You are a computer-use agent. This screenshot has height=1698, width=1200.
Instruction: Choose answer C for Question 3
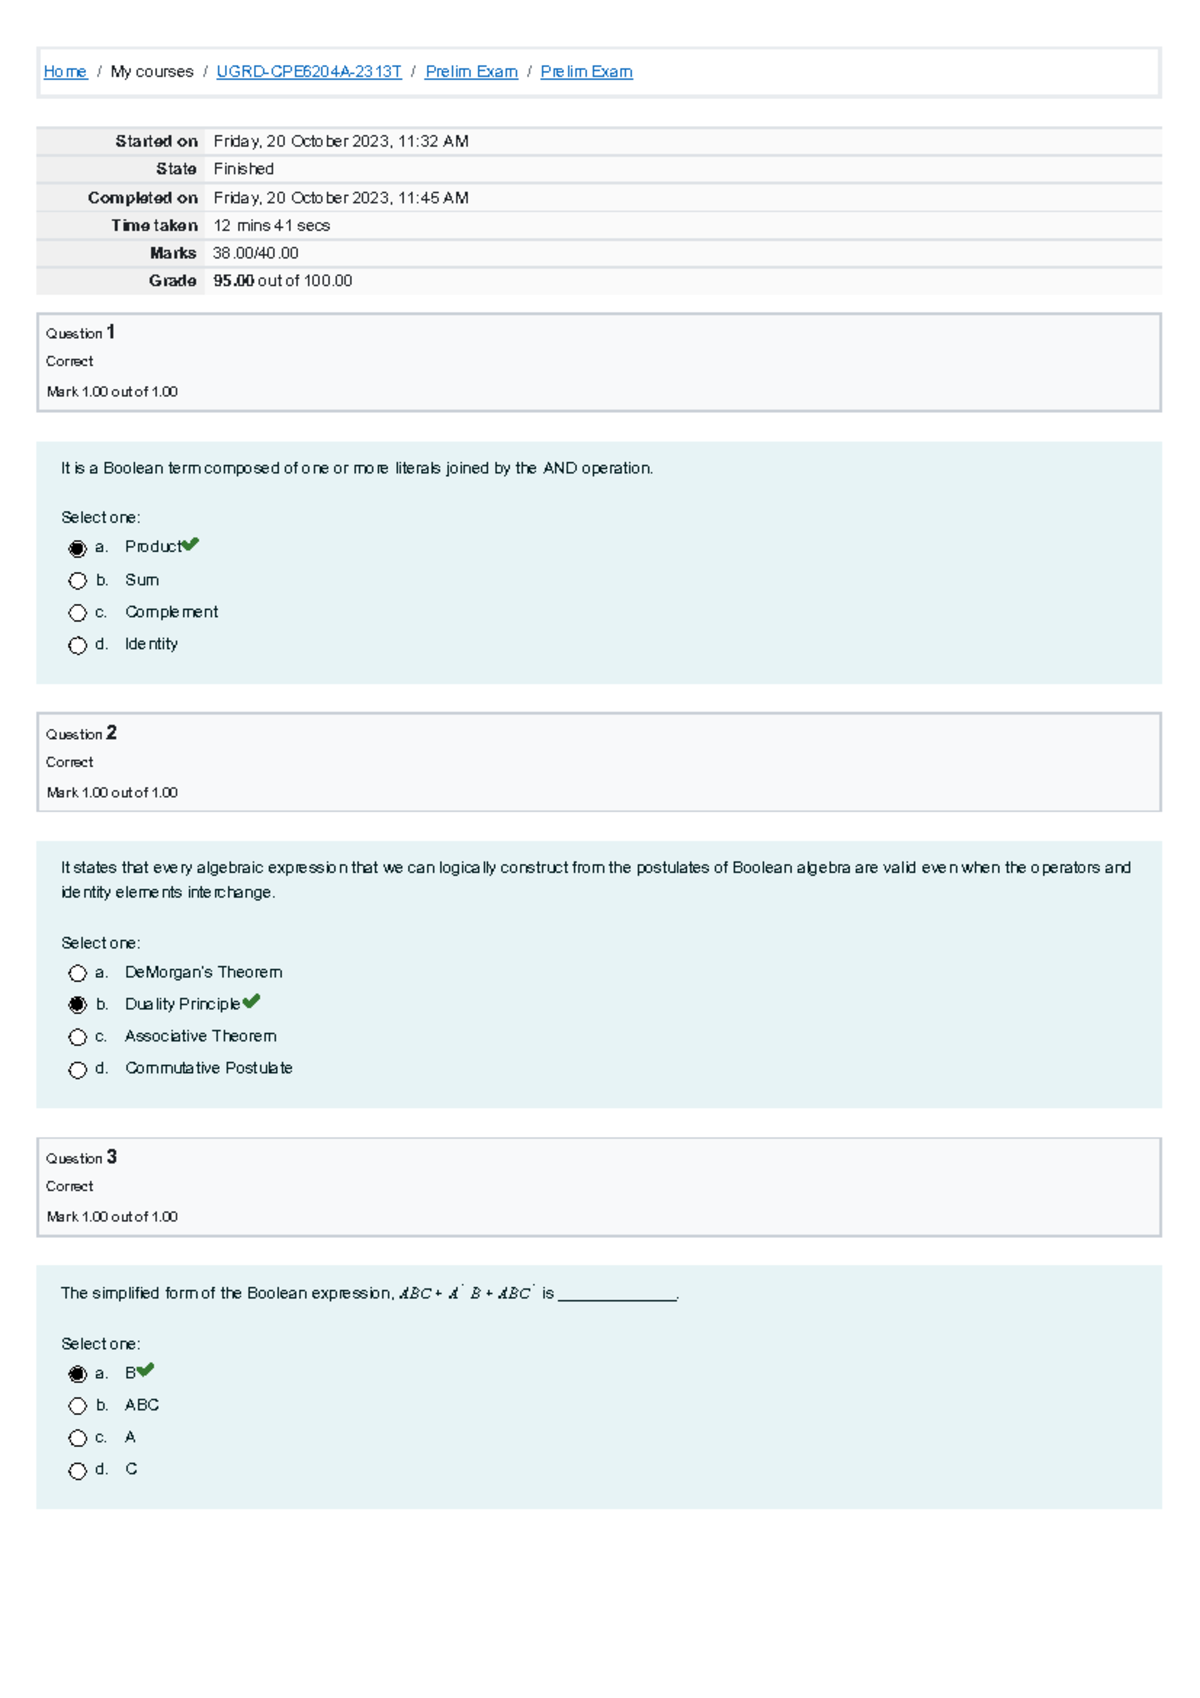tap(78, 1471)
